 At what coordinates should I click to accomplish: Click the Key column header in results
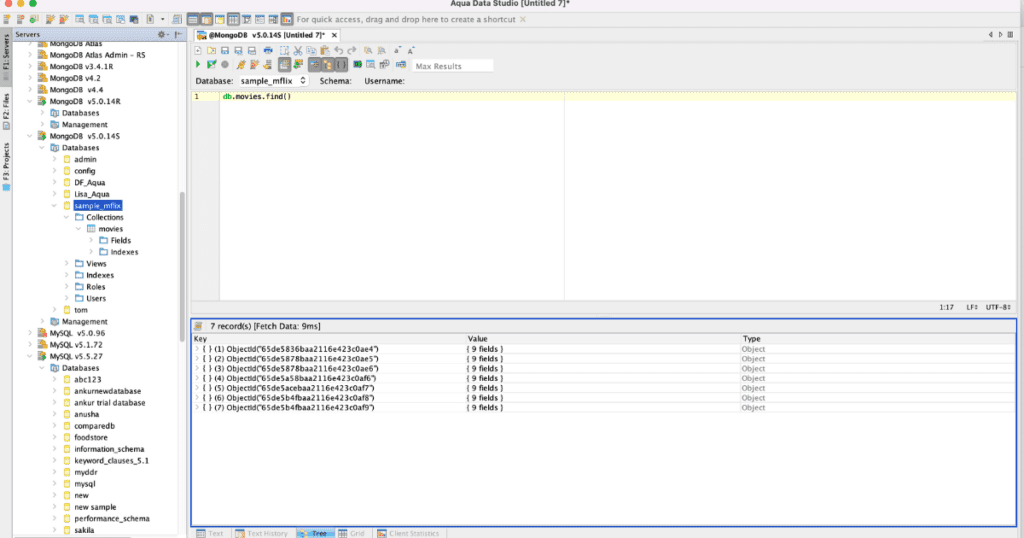pyautogui.click(x=328, y=339)
